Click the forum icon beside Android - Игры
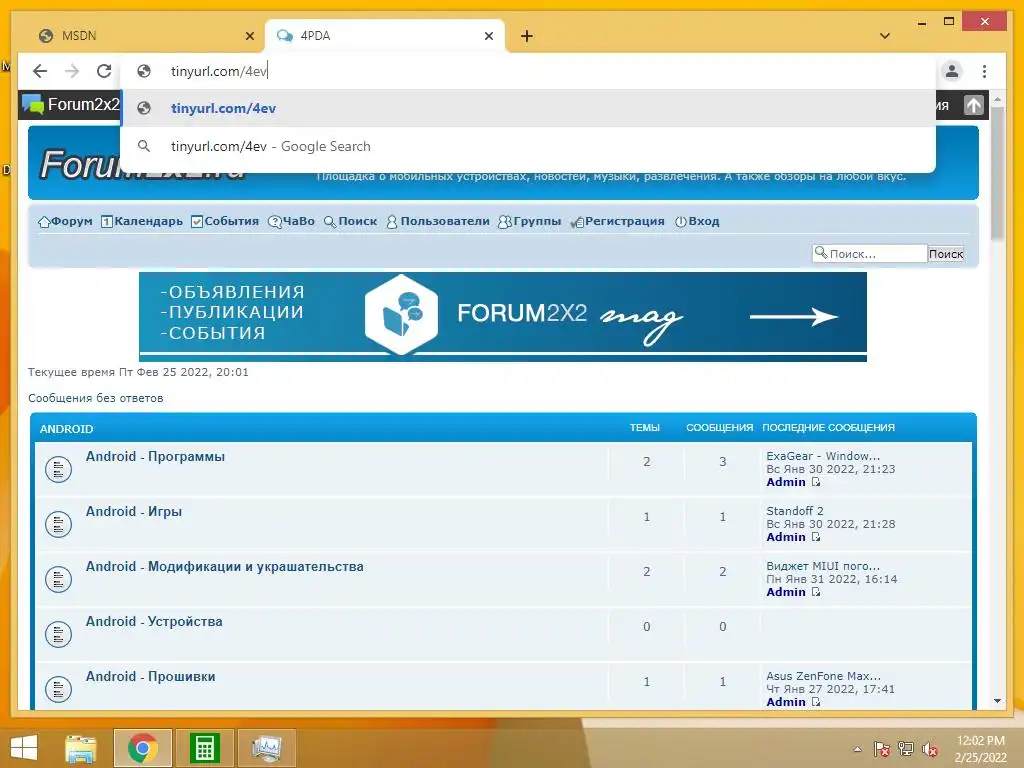The image size is (1024, 768). 58,524
